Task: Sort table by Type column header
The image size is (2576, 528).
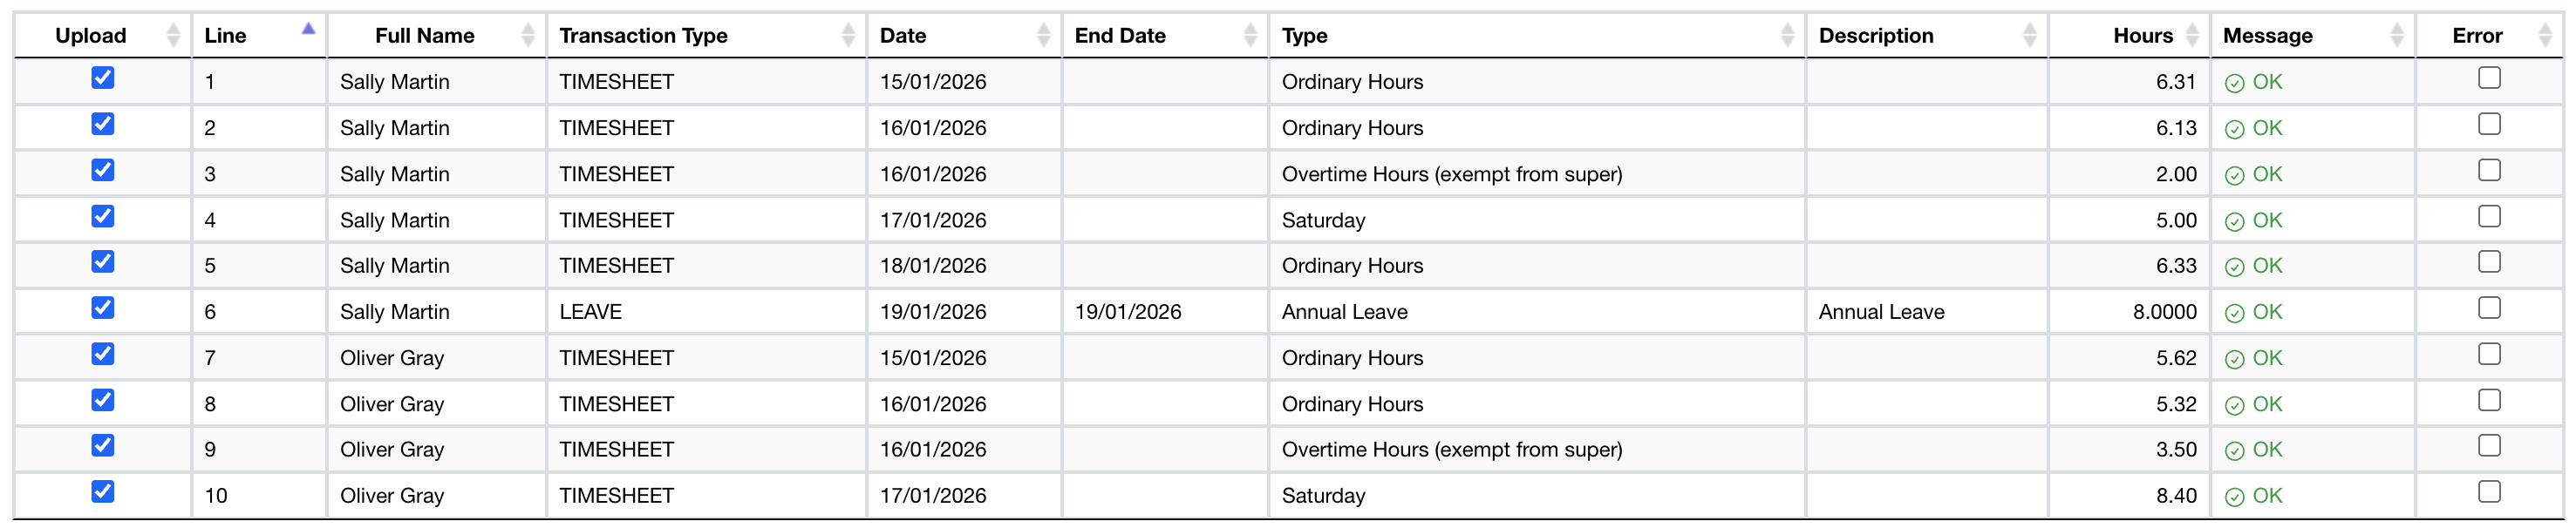Action: pos(1305,36)
